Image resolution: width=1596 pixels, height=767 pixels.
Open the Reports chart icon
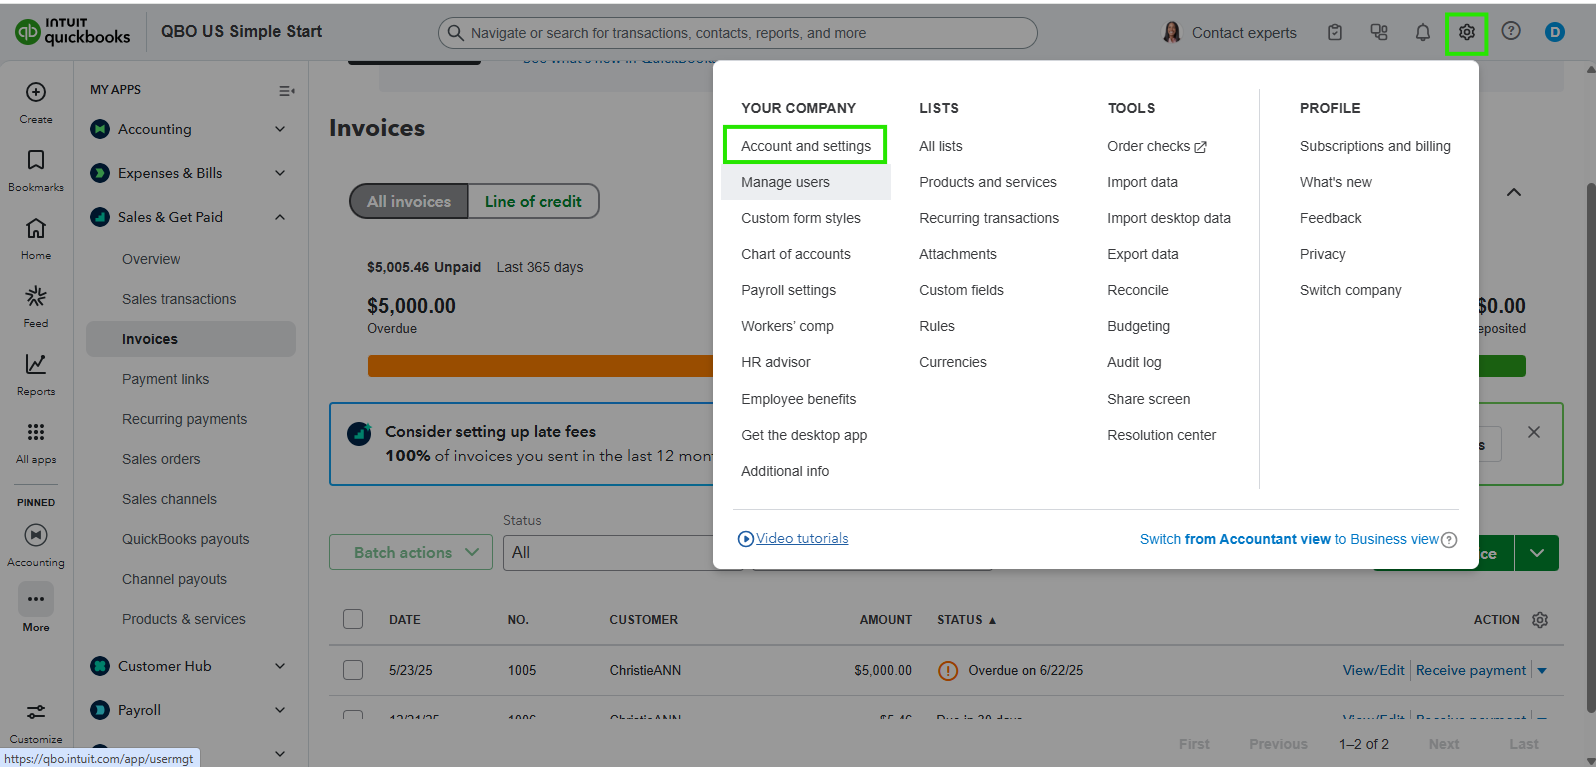36,365
